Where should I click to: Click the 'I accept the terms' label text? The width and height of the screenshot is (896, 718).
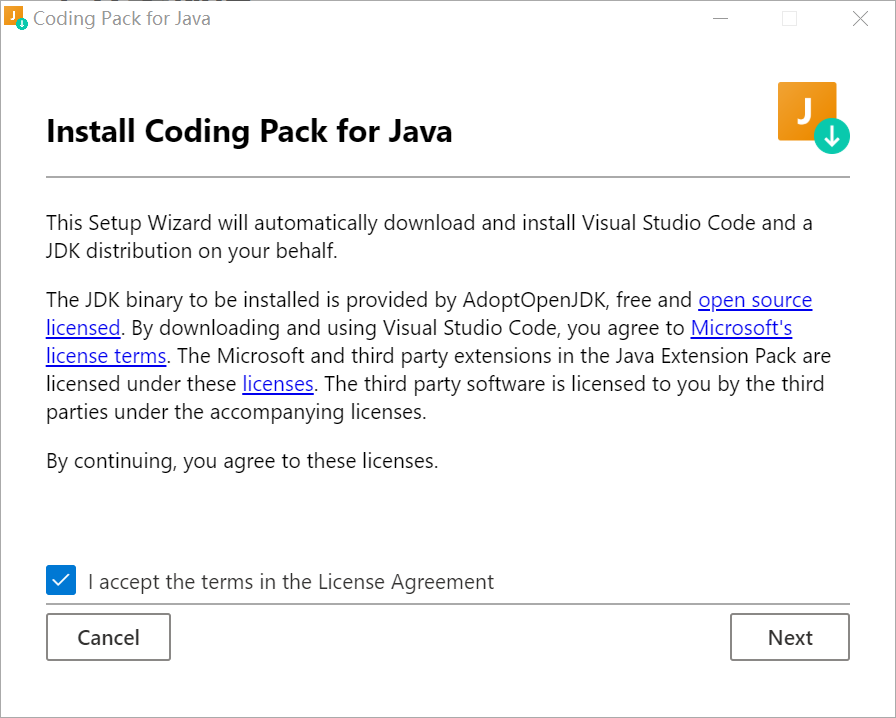(x=290, y=581)
